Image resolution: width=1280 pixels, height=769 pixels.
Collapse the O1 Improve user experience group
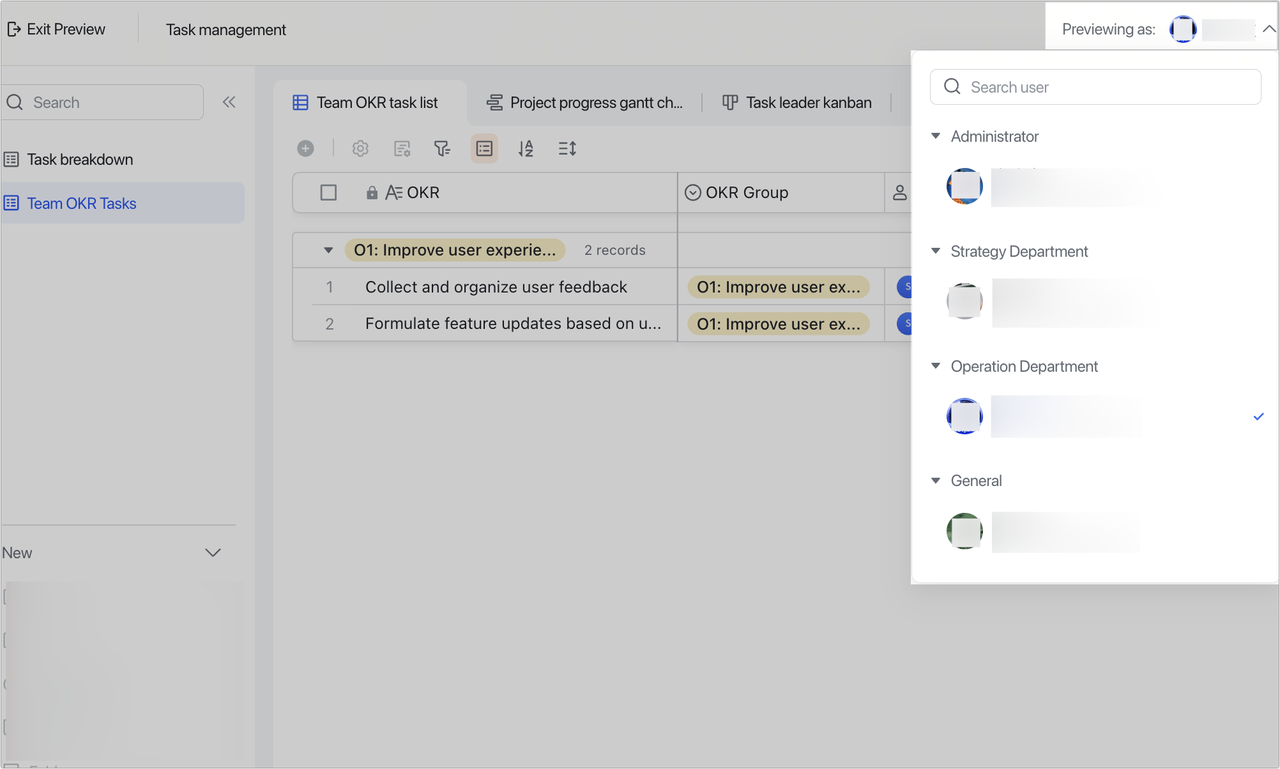328,250
